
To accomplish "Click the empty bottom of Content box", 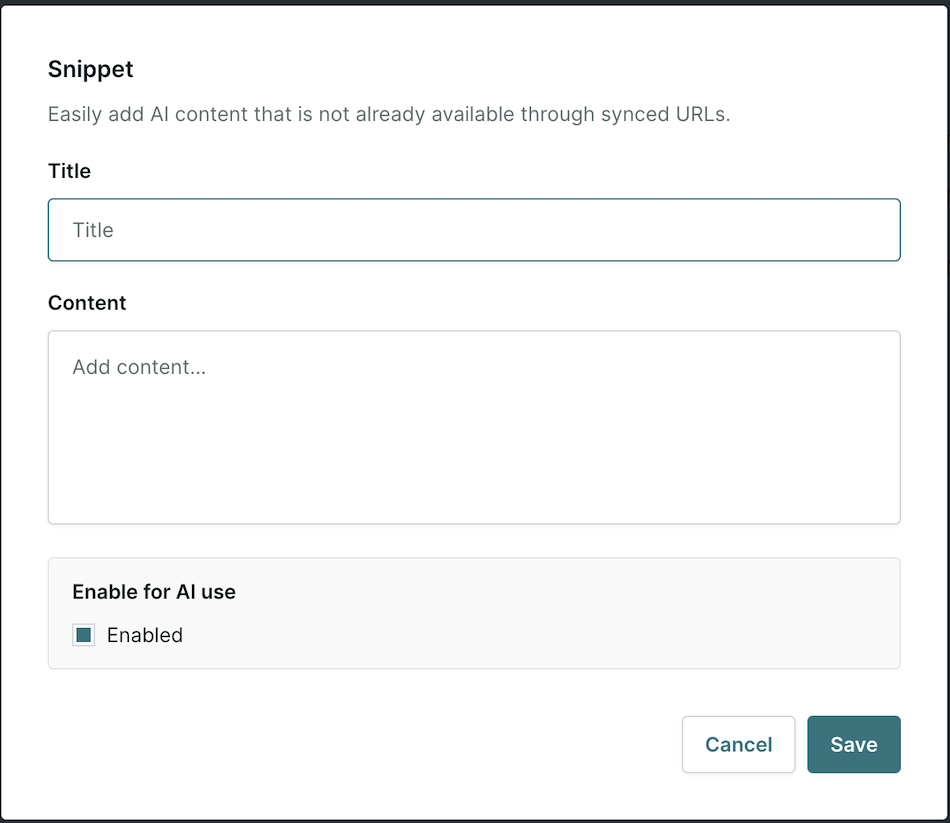I will [x=474, y=485].
